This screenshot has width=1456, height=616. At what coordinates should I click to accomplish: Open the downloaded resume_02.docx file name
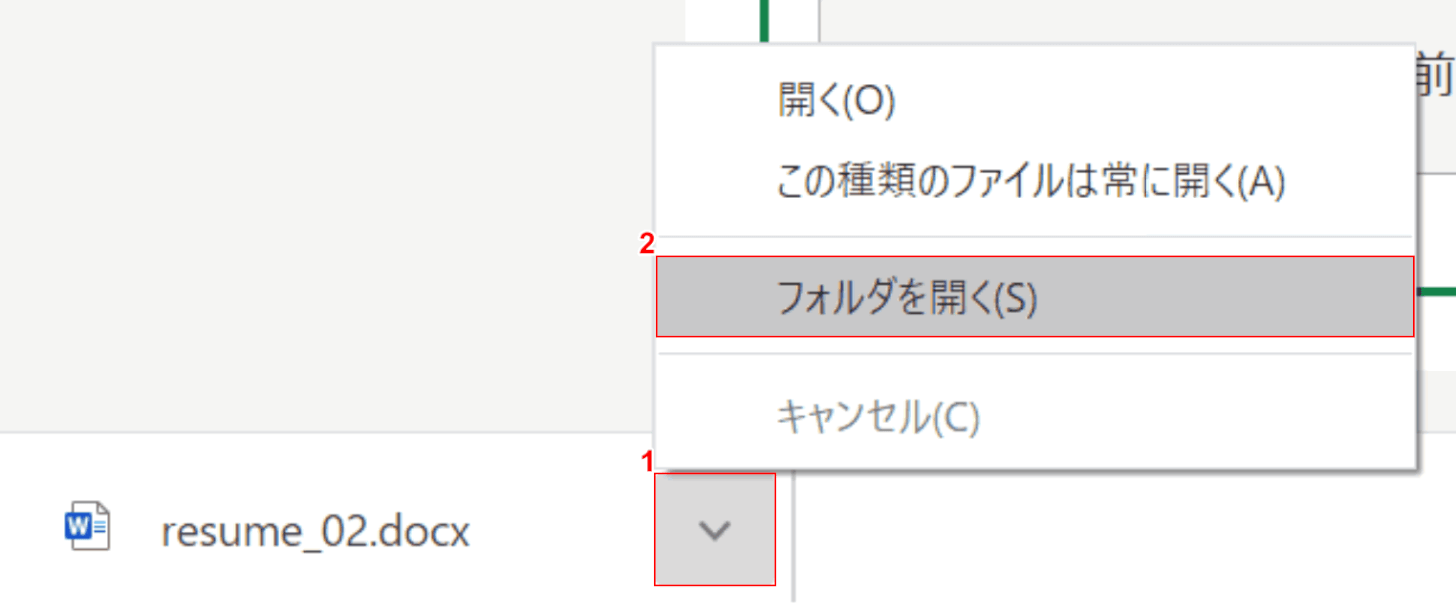click(x=315, y=532)
